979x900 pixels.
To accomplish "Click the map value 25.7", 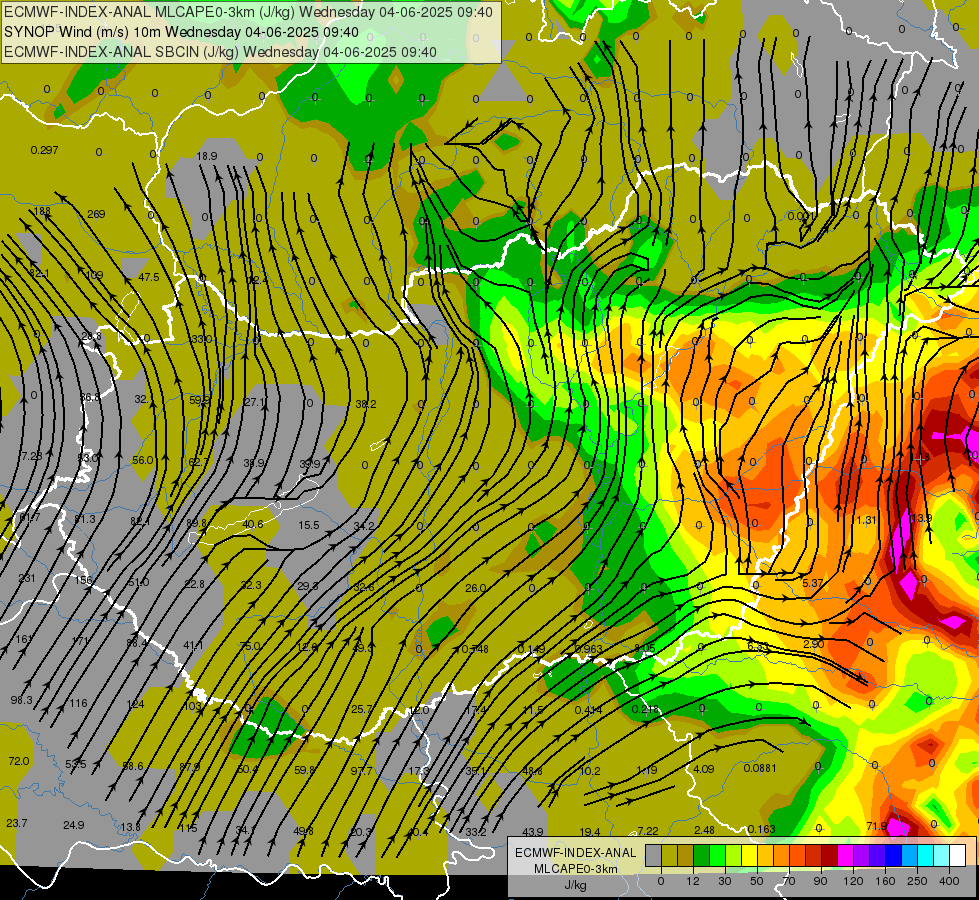I will pos(362,709).
